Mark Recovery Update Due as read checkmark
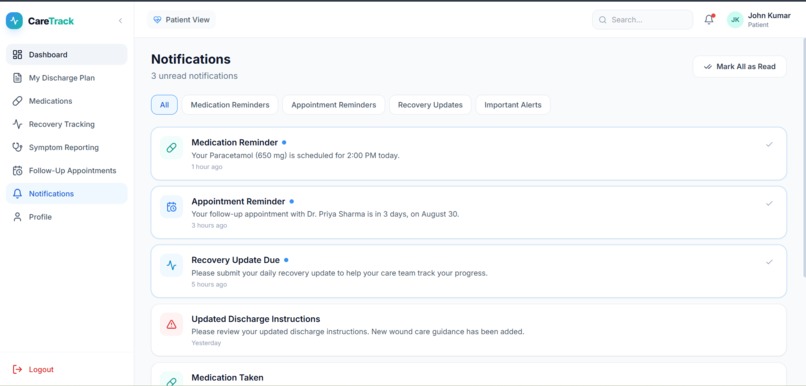806x386 pixels. tap(769, 262)
